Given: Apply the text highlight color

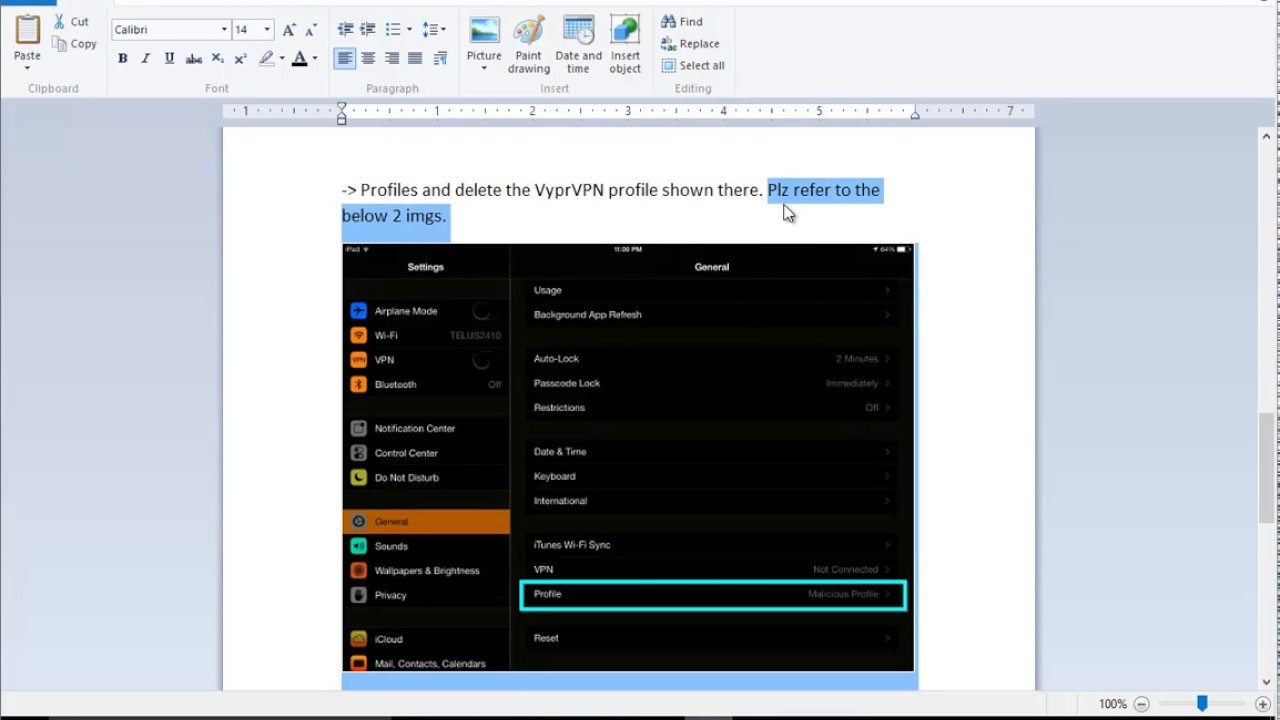Looking at the screenshot, I should point(266,59).
